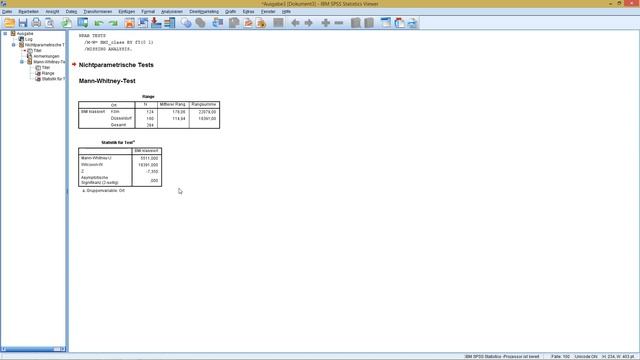Click the Mann-Whitney-U row label
The width and height of the screenshot is (640, 360).
(96, 158)
